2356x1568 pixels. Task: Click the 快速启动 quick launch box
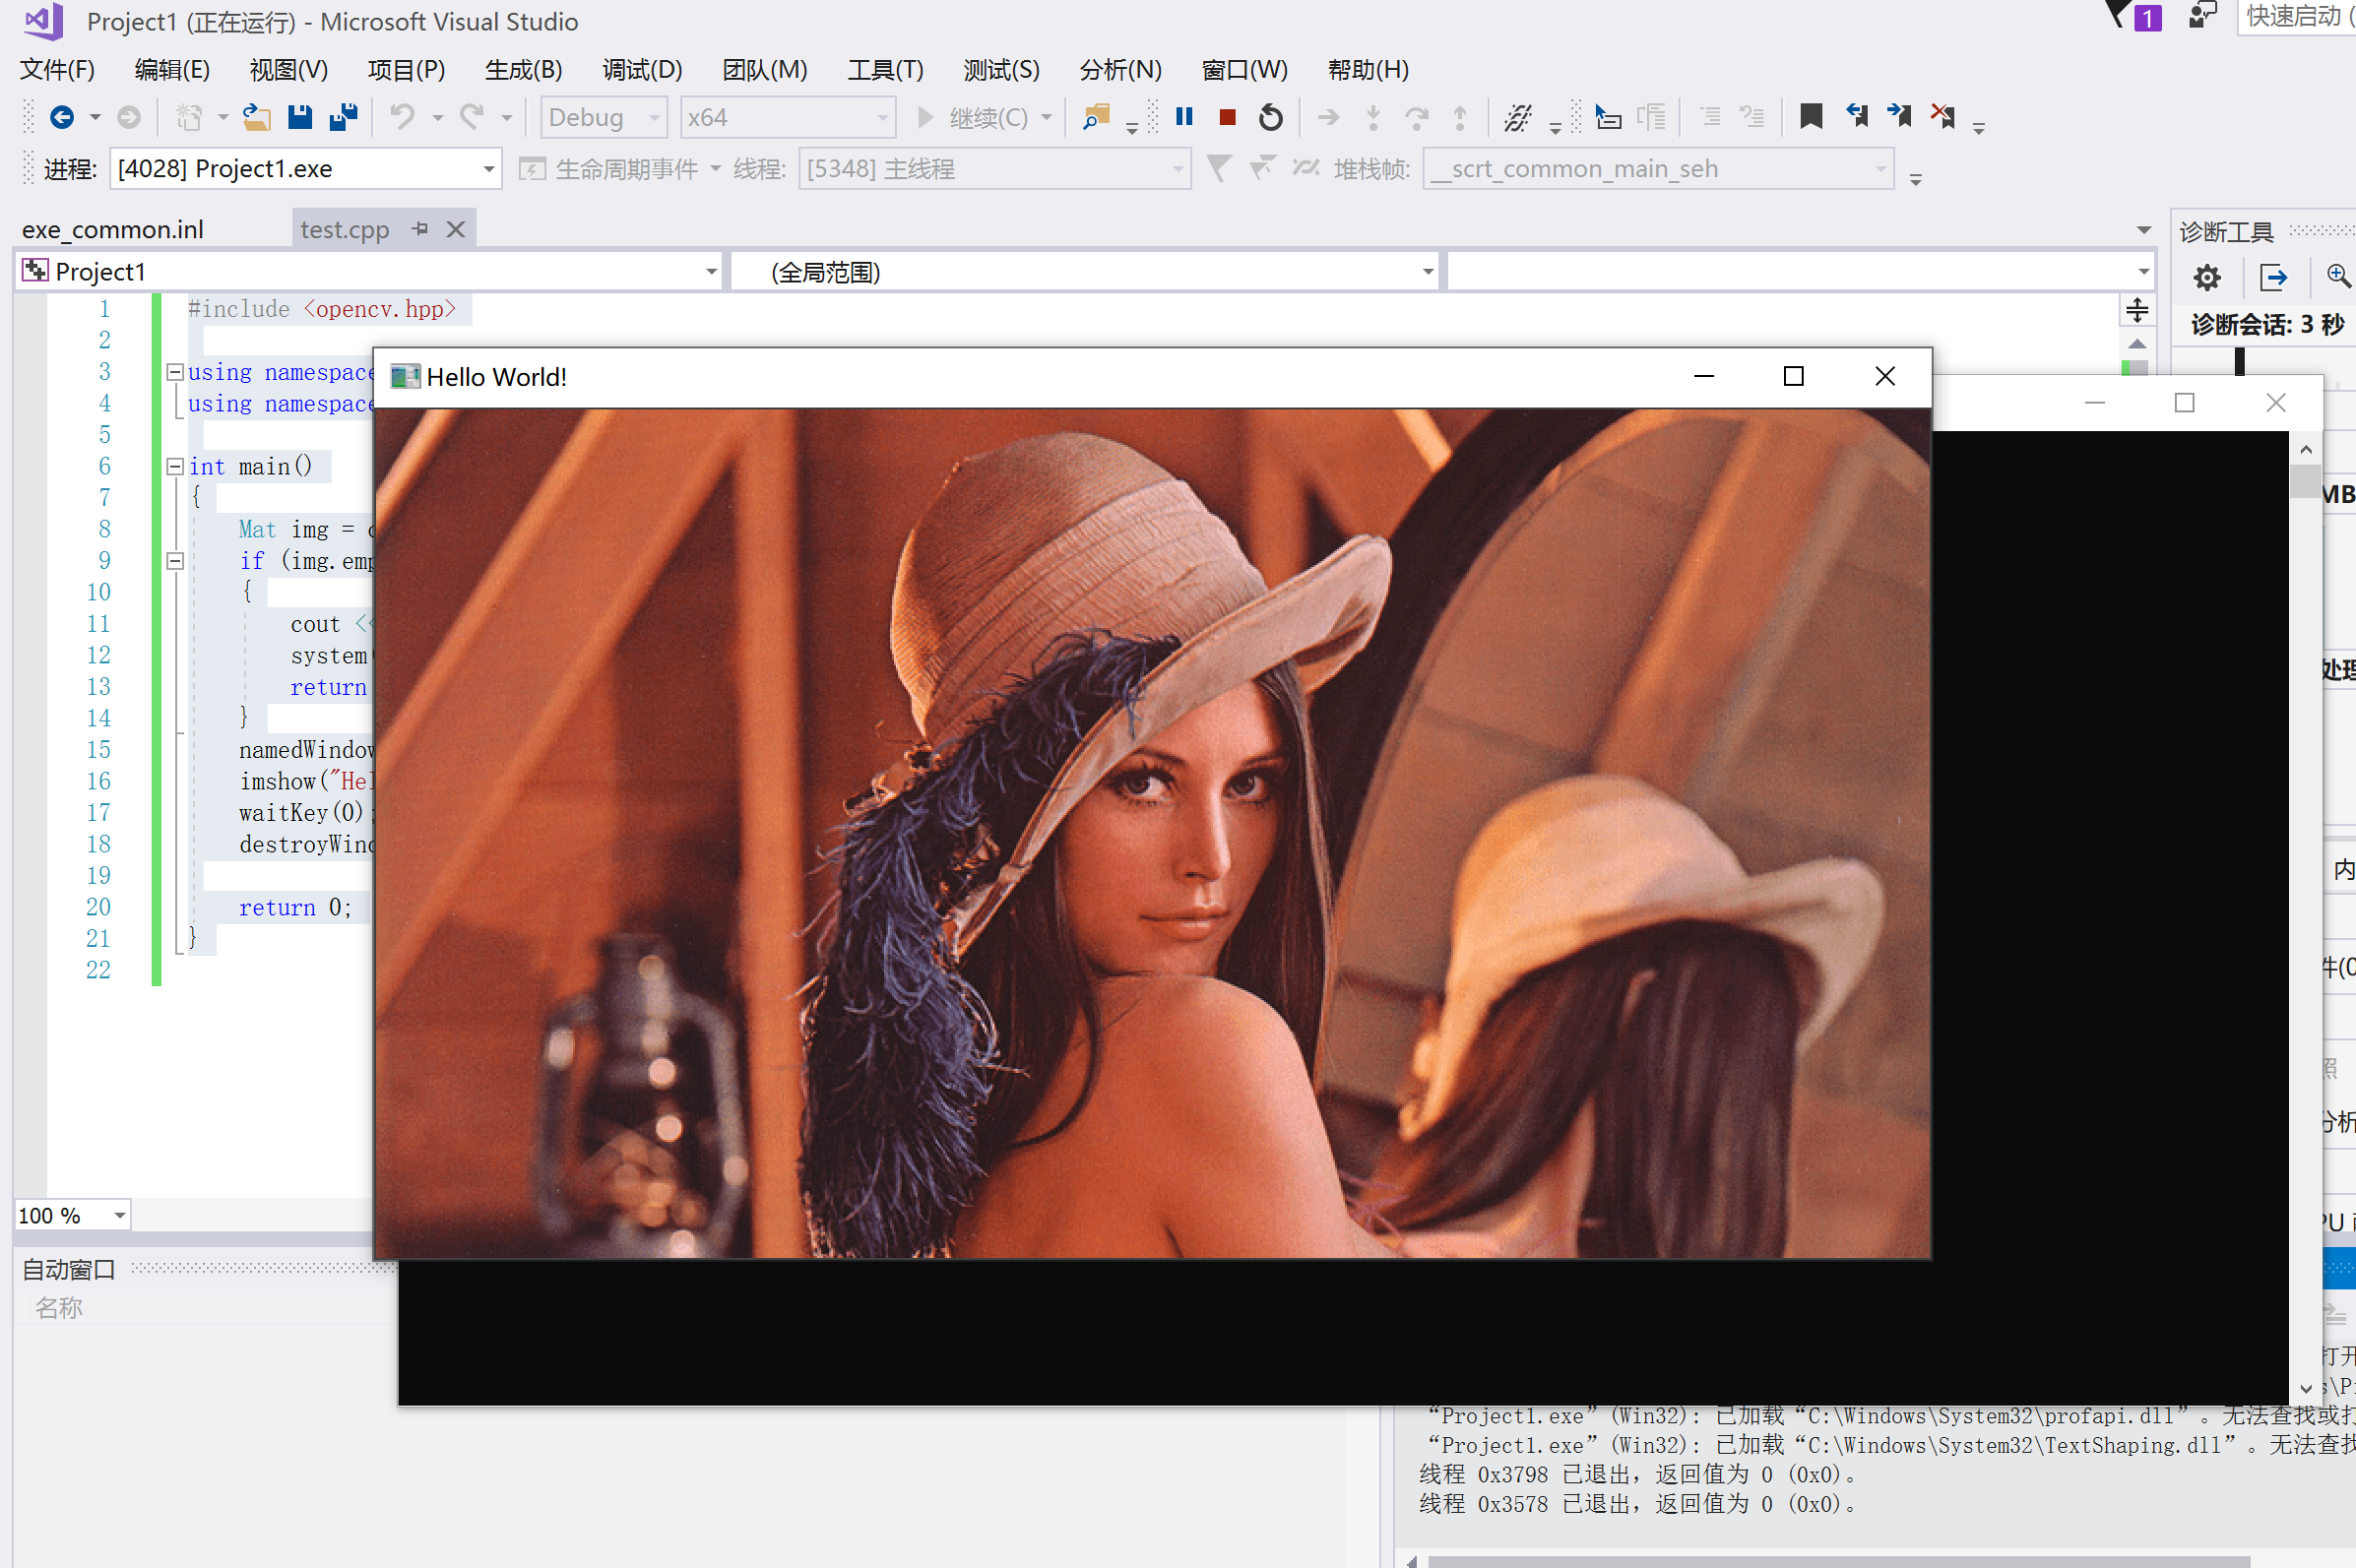click(x=2296, y=17)
